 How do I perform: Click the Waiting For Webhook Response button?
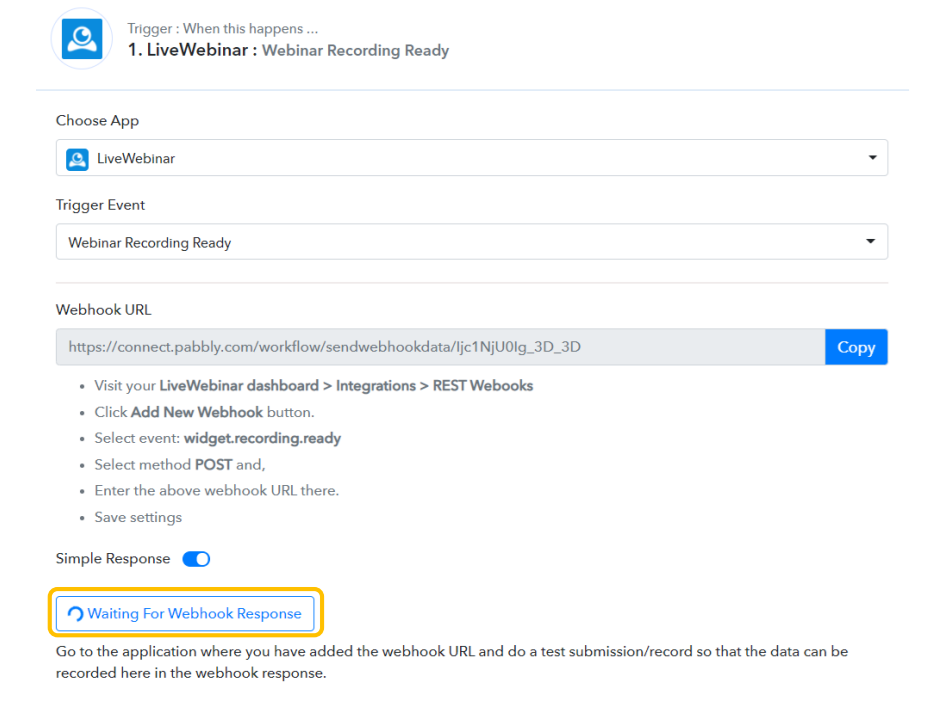185,614
